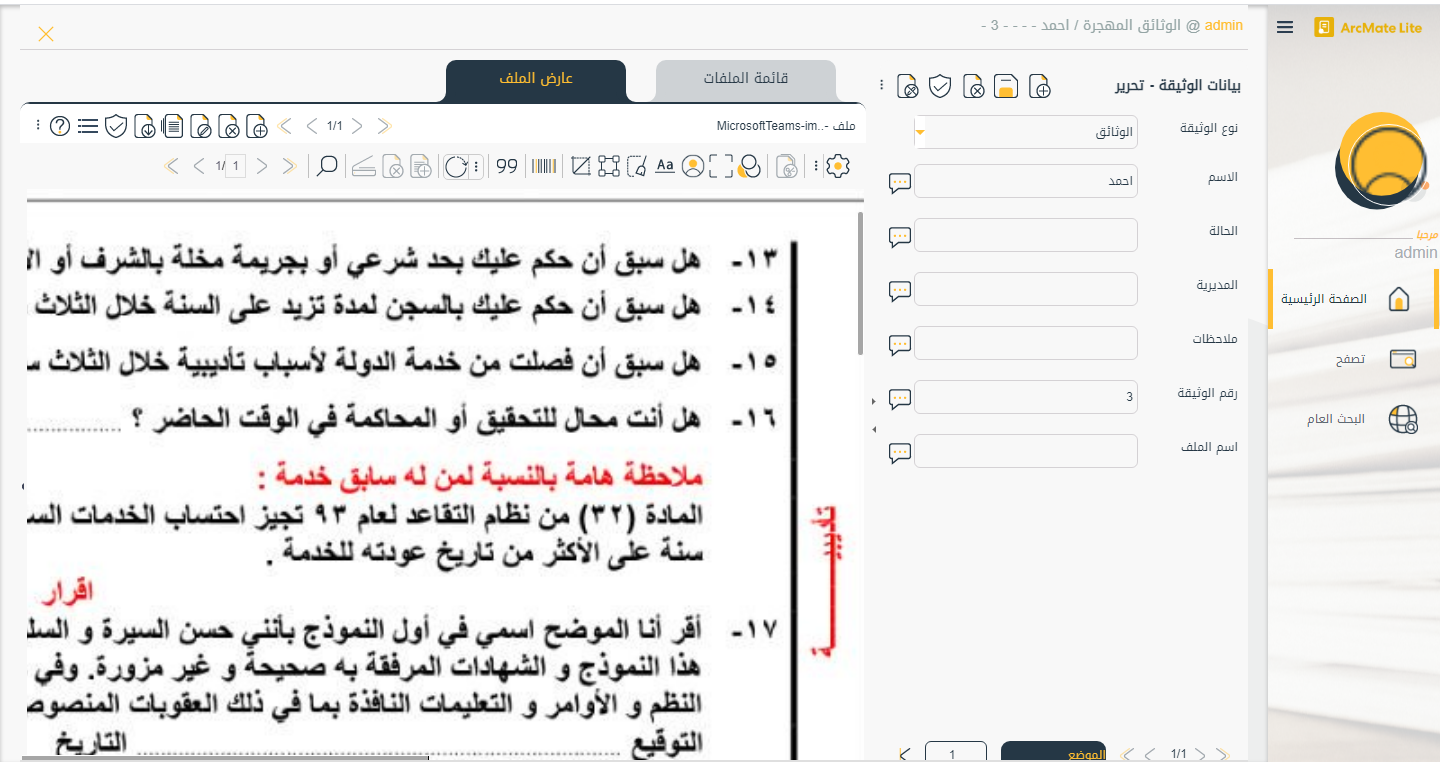Viewport: 1440px width, 762px height.
Task: Toggle the hamburger sidebar menu
Action: point(1285,28)
